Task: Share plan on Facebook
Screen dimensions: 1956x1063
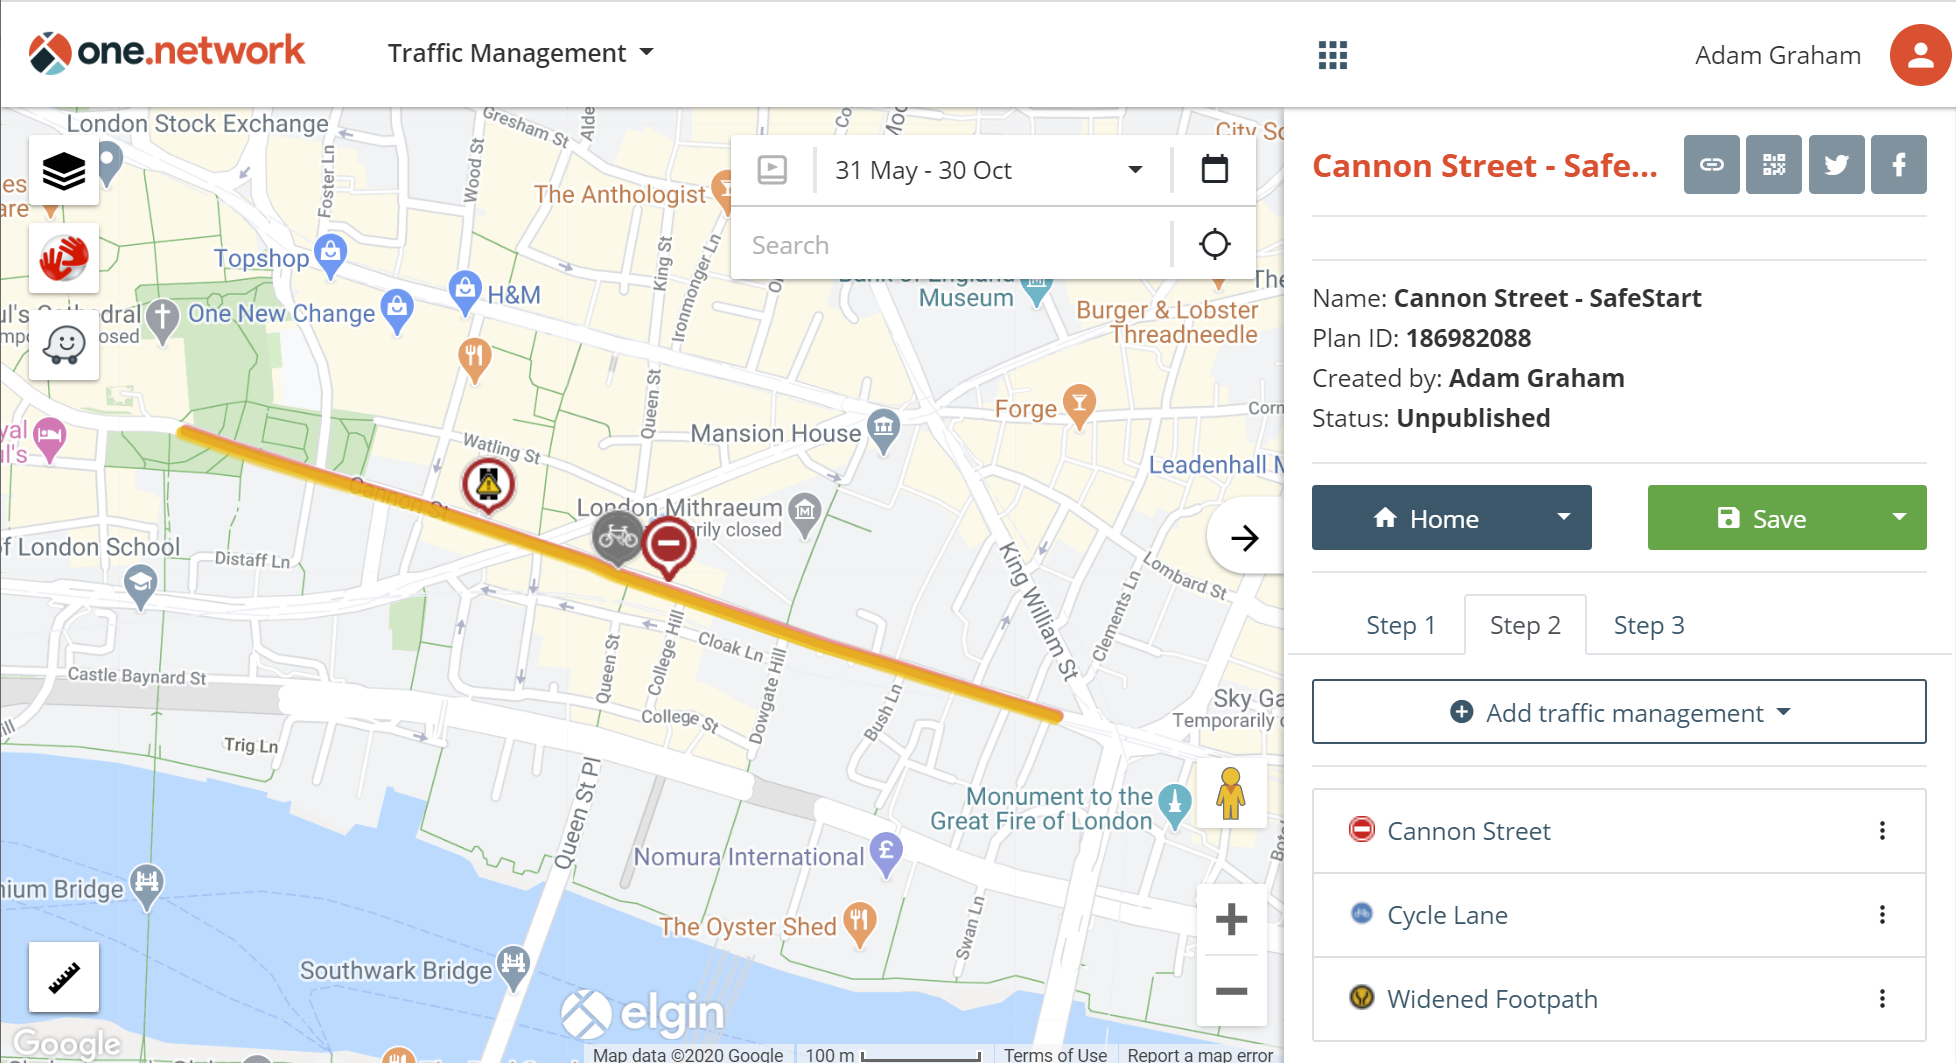Action: 1899,165
